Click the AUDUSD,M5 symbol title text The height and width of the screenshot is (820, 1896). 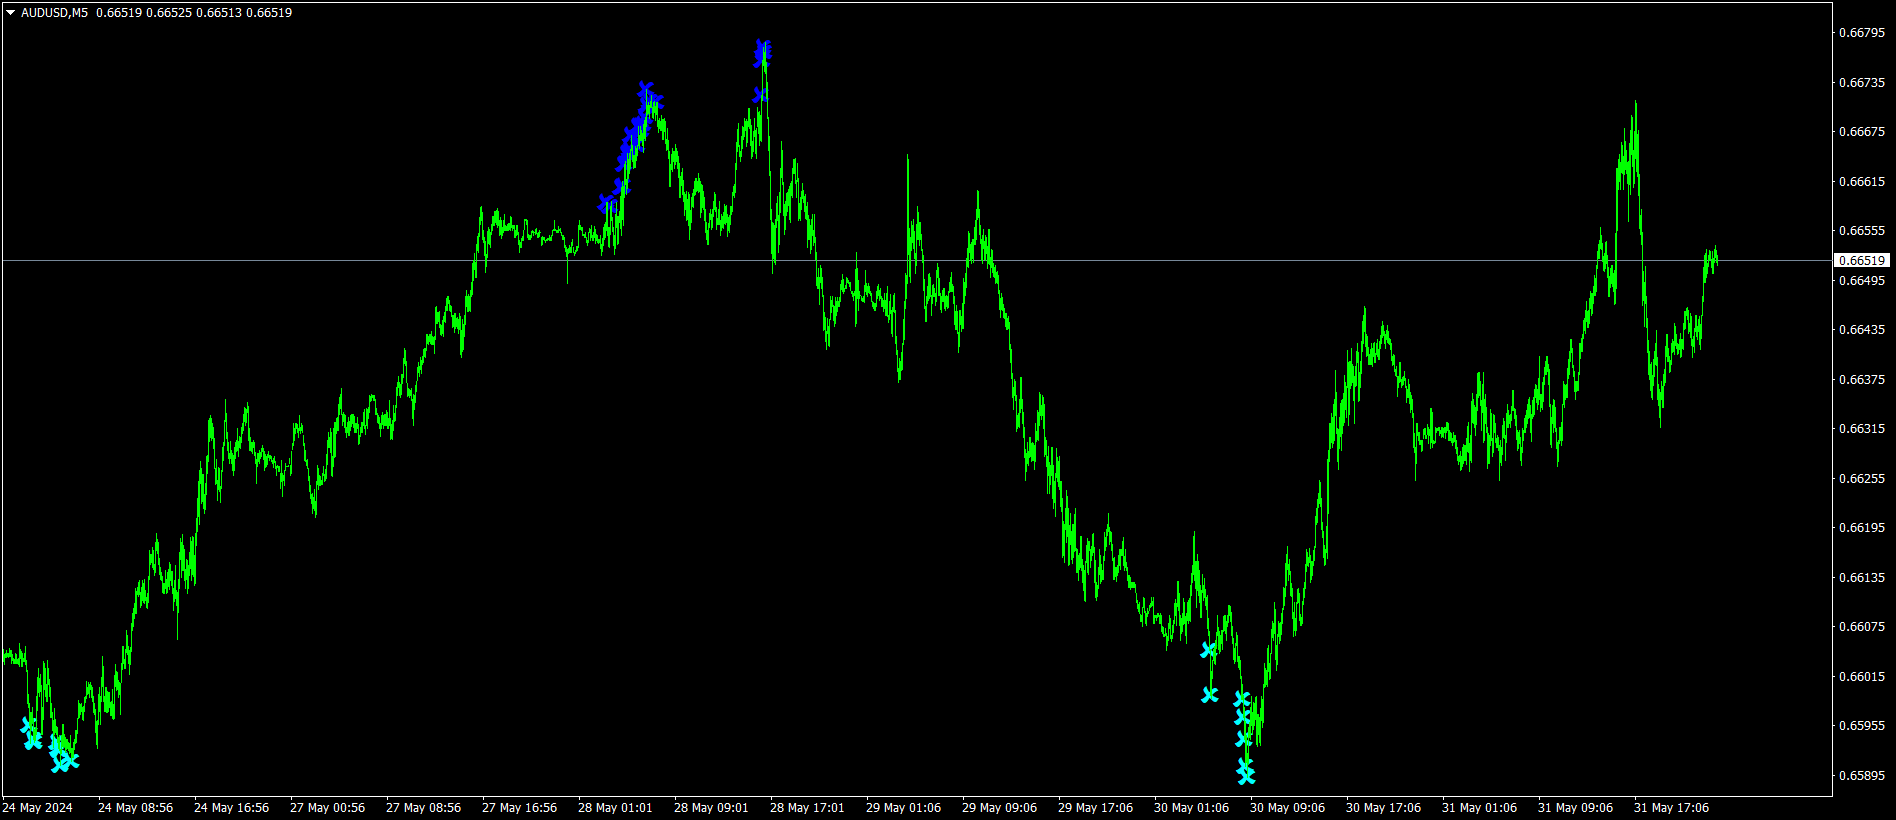[54, 13]
